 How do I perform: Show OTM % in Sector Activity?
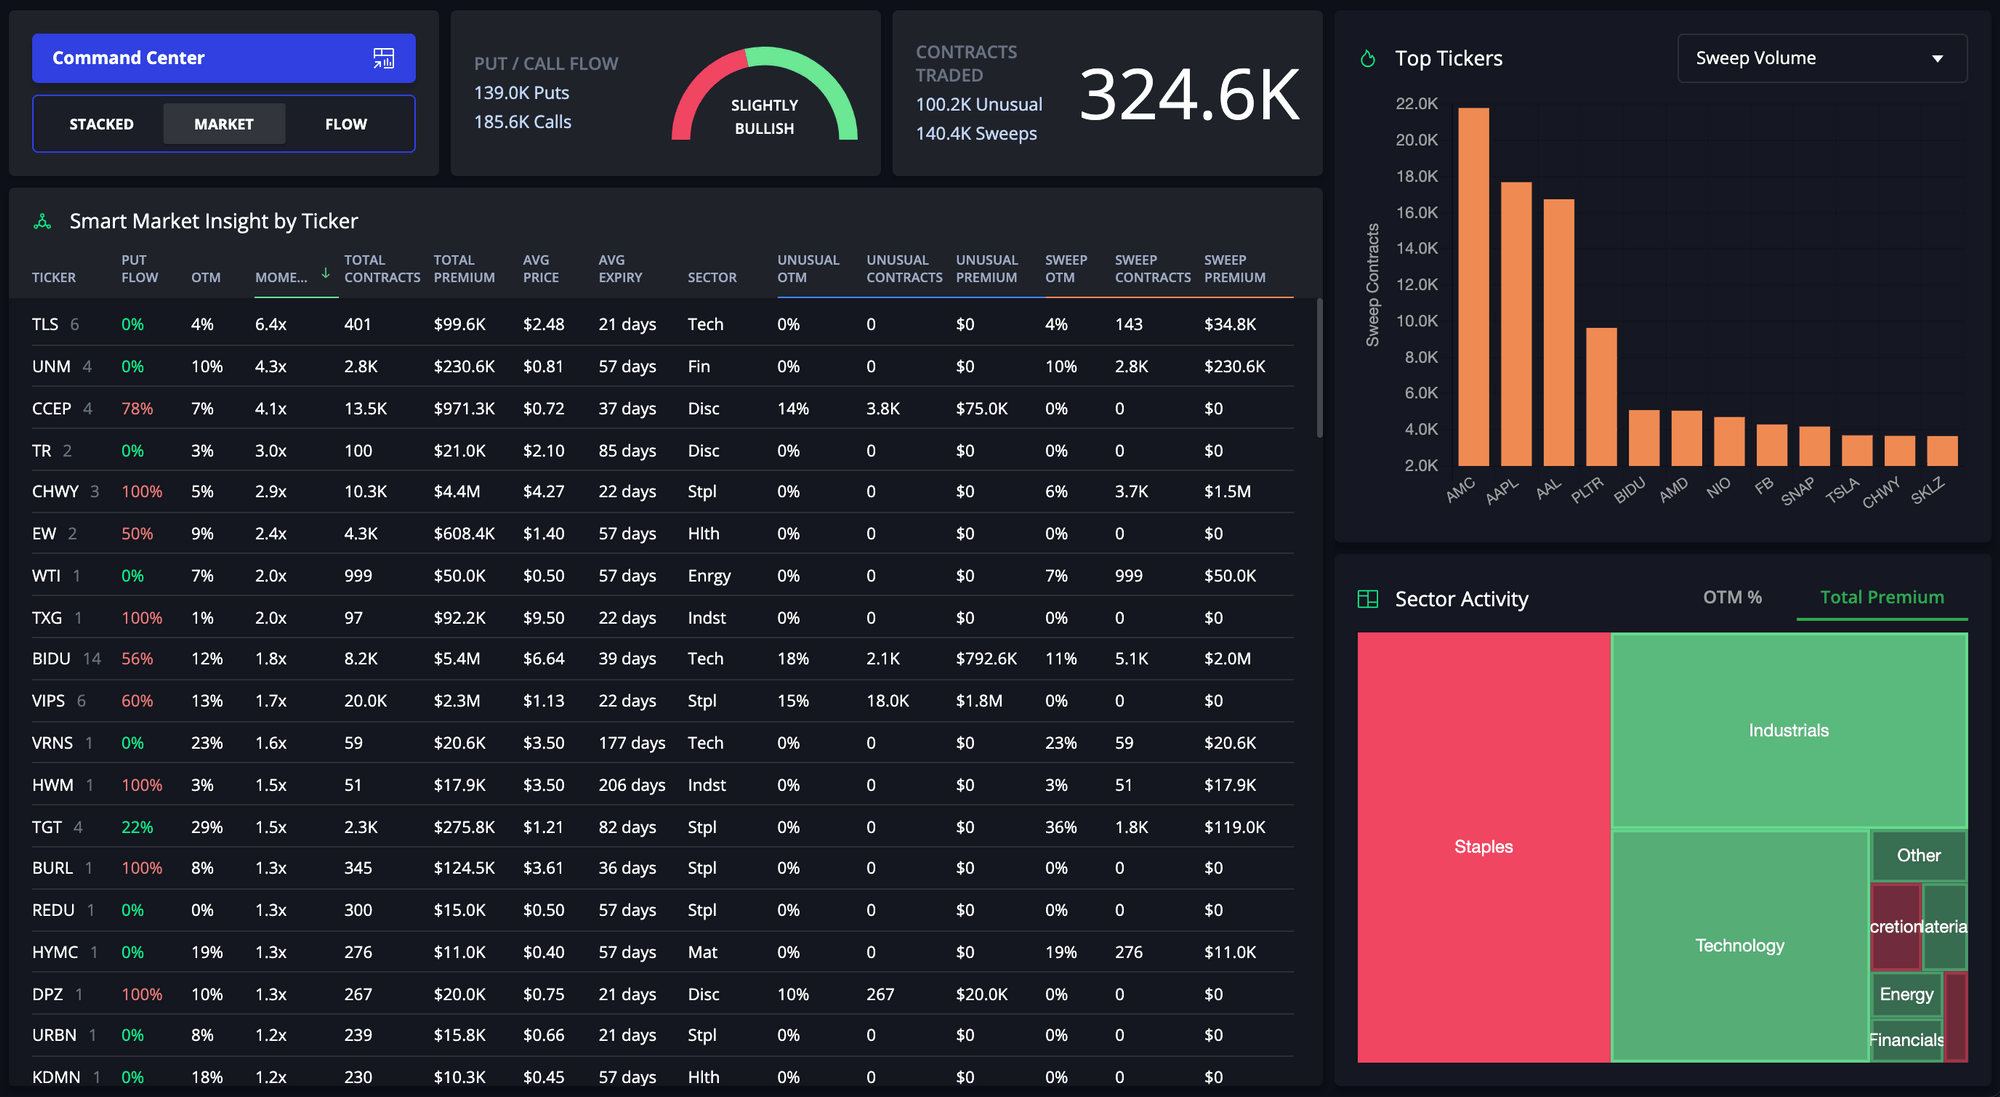click(x=1732, y=597)
